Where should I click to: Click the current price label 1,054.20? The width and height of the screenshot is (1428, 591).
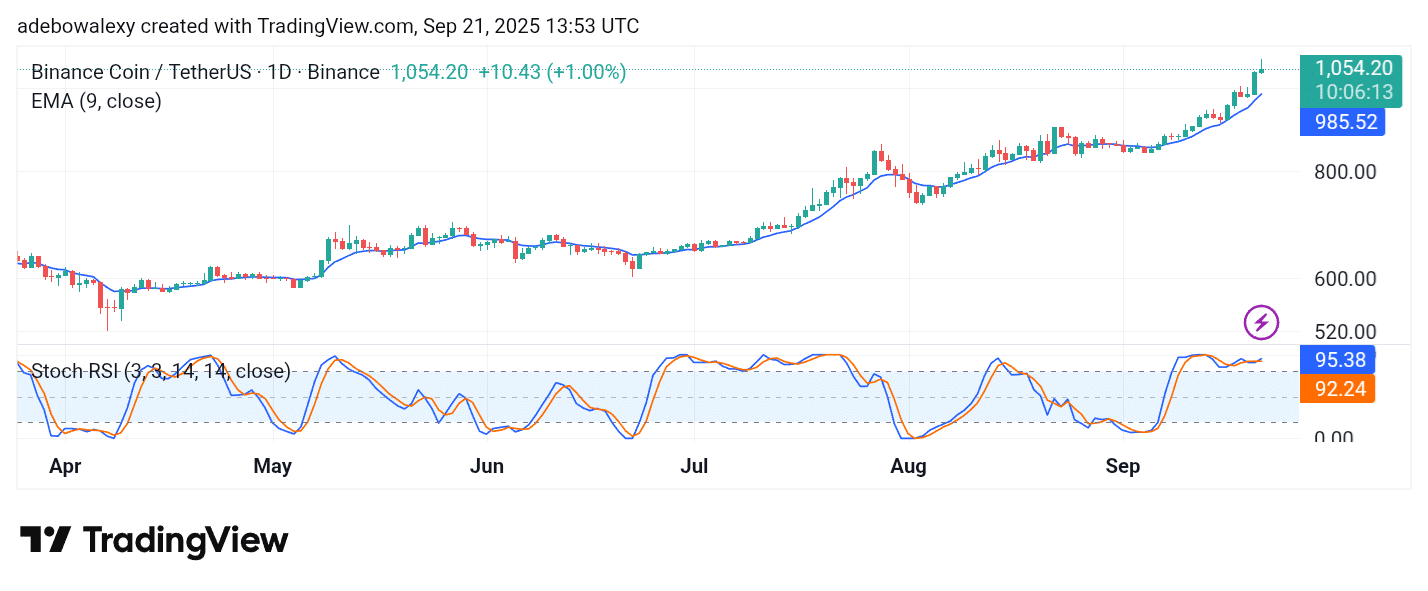(x=1353, y=68)
